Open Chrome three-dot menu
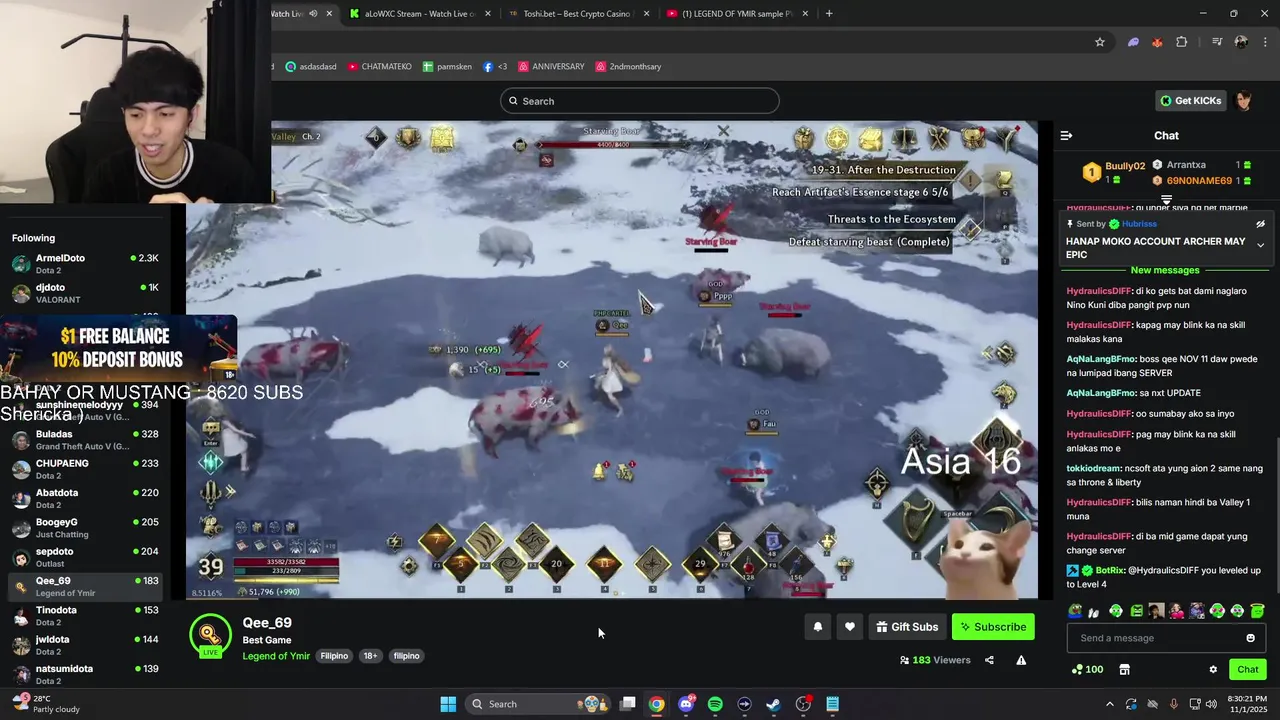The height and width of the screenshot is (720, 1280). [x=1263, y=42]
